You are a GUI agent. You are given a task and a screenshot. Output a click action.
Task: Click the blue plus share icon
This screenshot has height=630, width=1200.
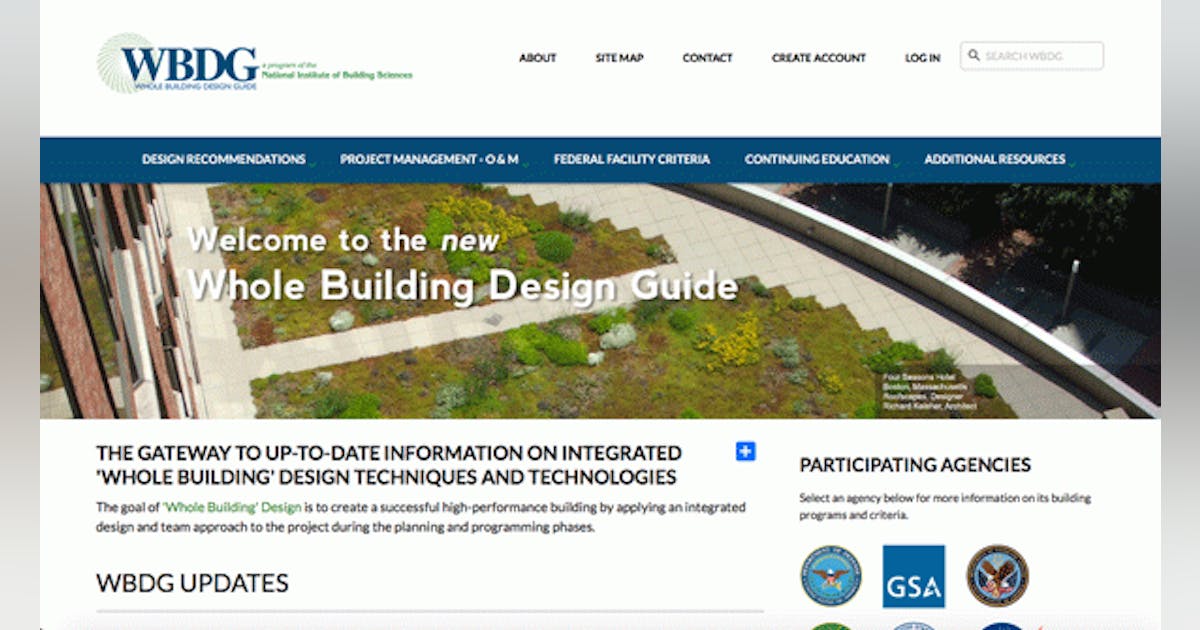point(744,453)
